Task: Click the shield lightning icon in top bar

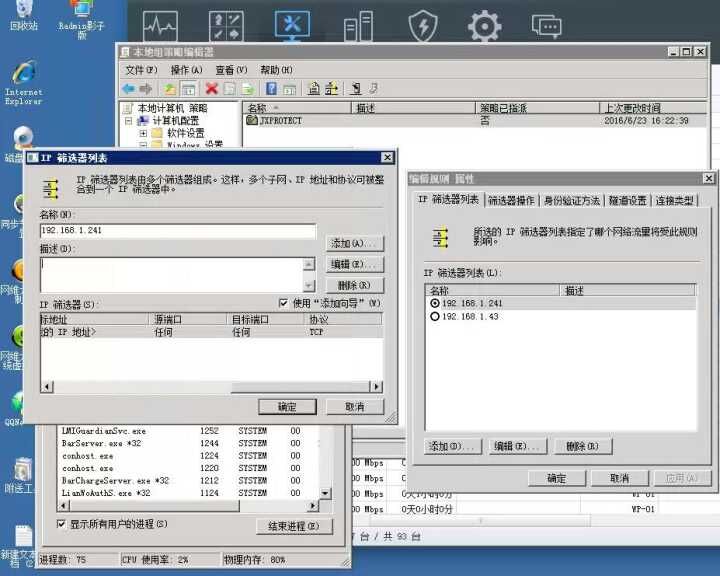Action: [423, 26]
